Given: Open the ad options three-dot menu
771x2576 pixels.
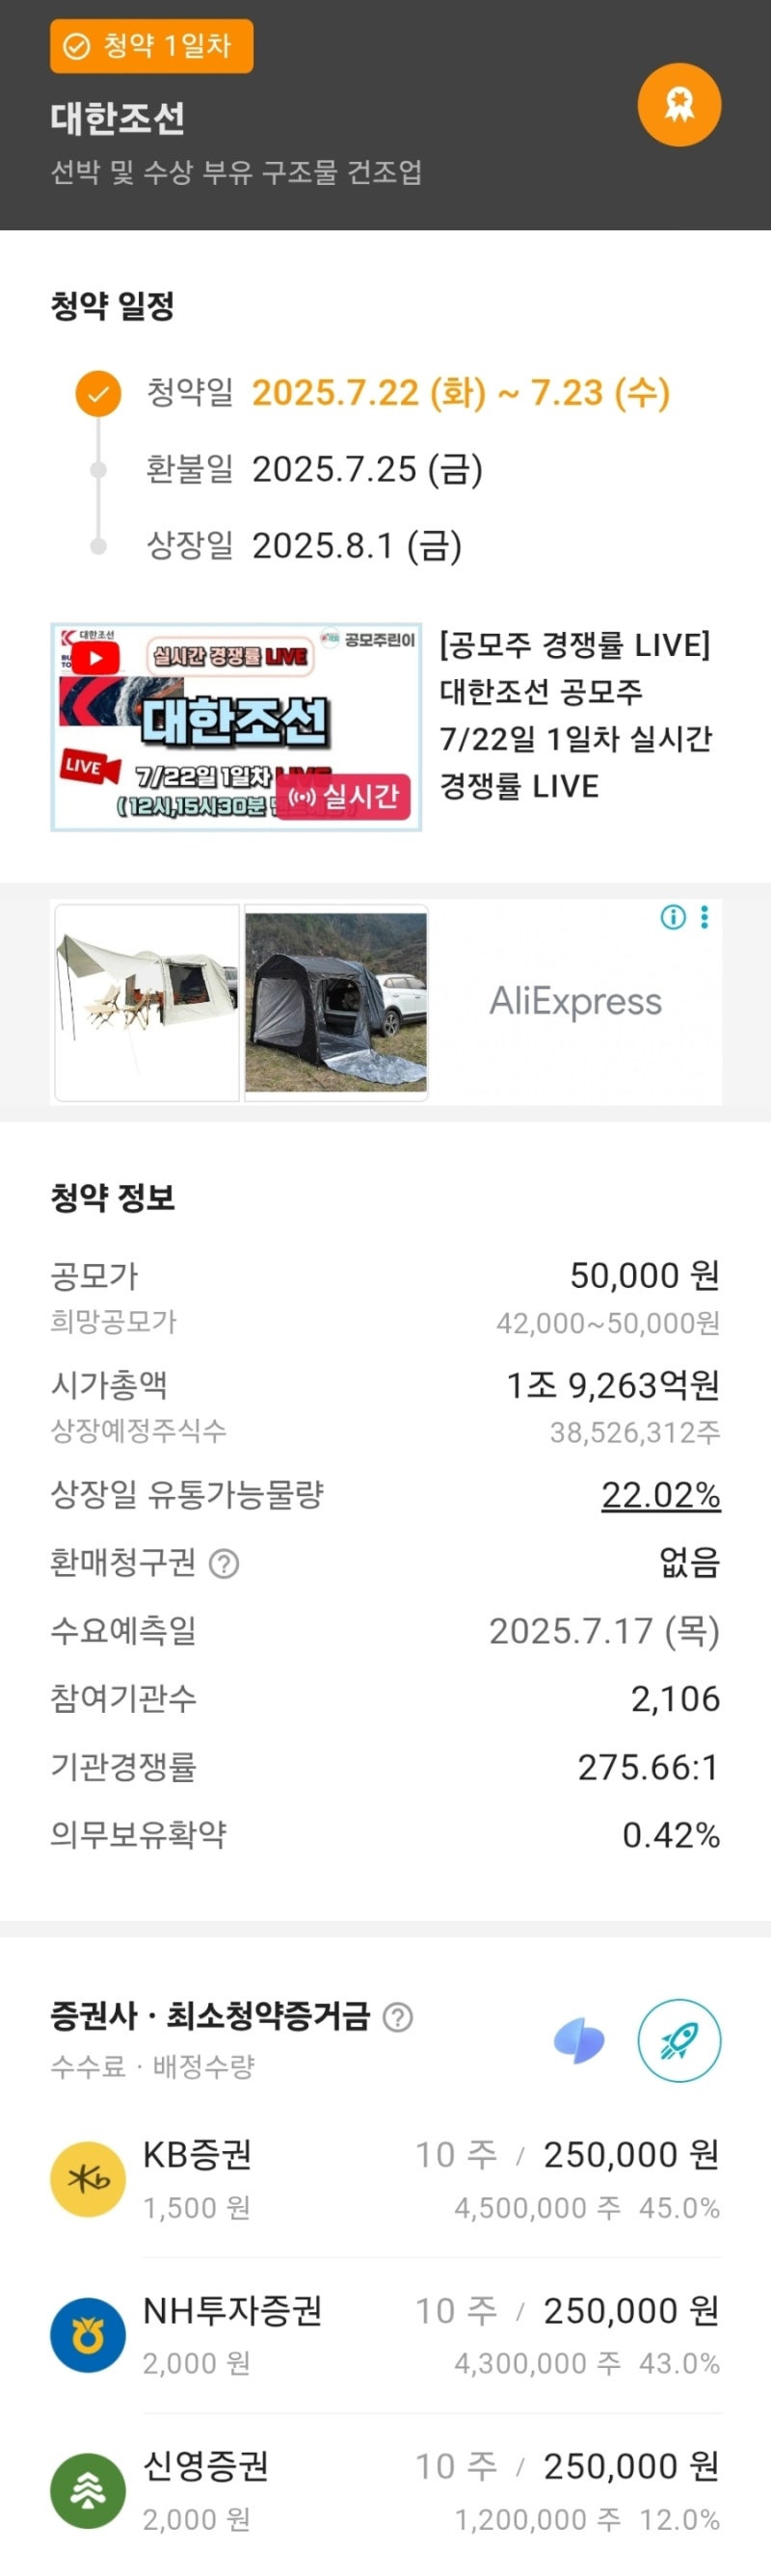Looking at the screenshot, I should pos(705,917).
